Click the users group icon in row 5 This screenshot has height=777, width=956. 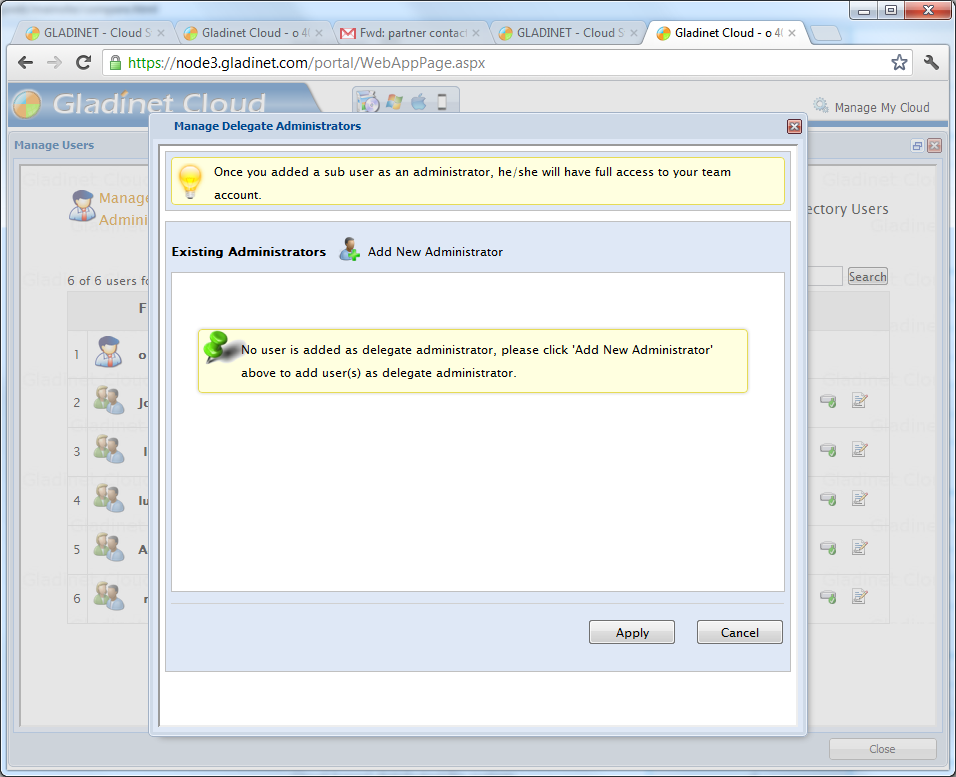tap(109, 548)
